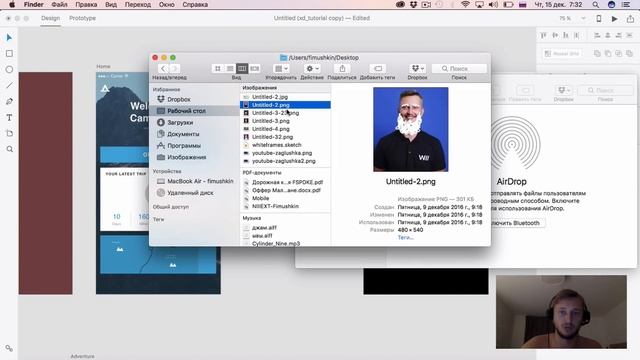Open the Окно menu
Viewport: 640px width, 360px height.
tap(167, 5)
